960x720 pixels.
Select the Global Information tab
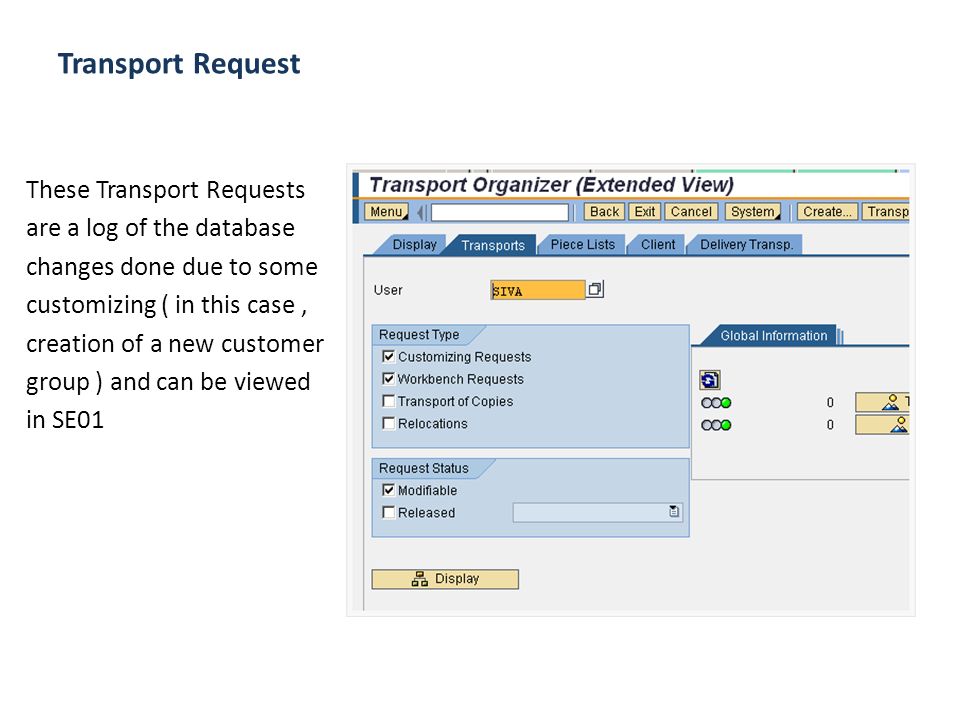click(x=773, y=336)
